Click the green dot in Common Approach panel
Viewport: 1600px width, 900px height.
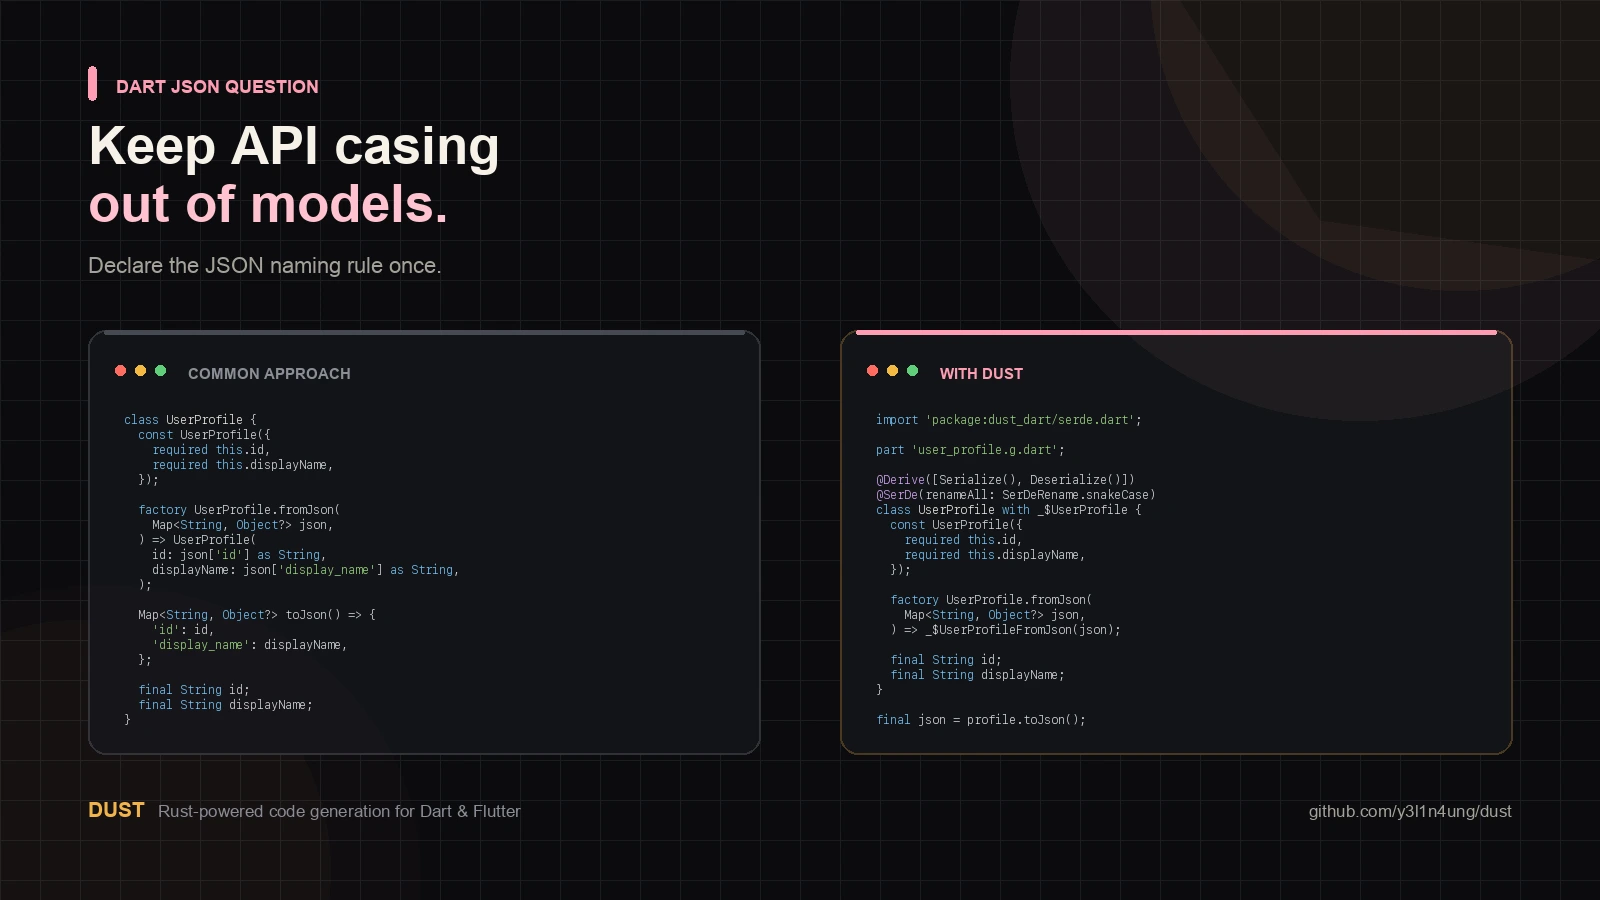[160, 371]
